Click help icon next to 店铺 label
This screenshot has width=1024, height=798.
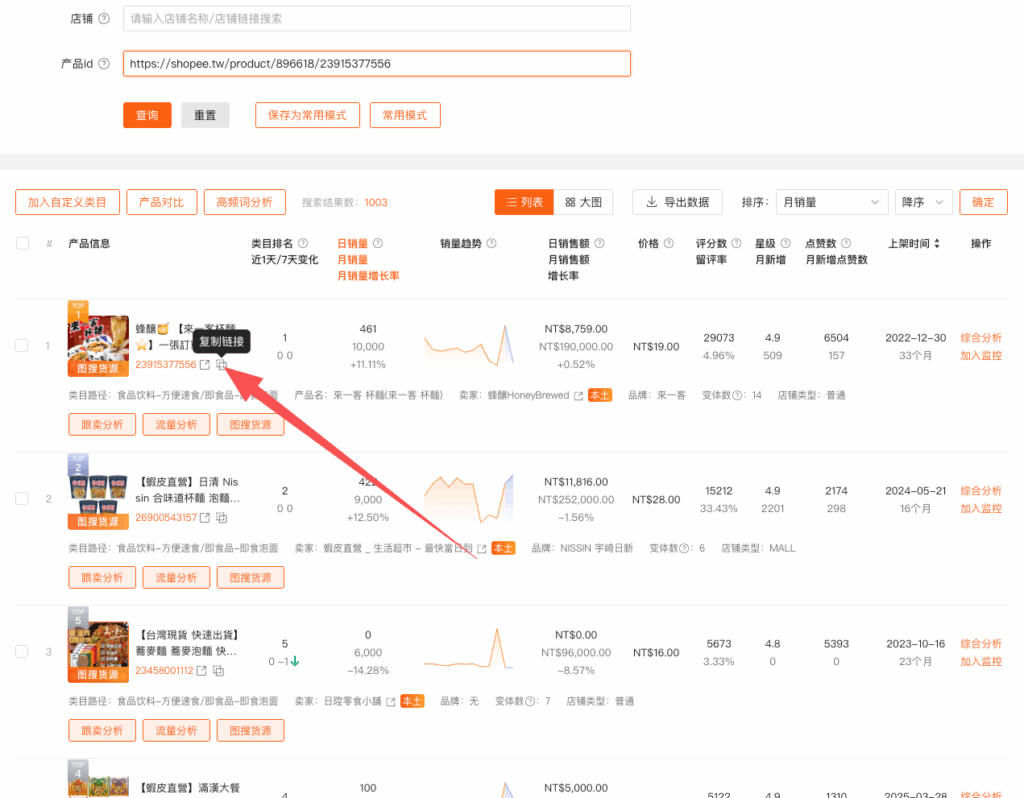(x=104, y=19)
